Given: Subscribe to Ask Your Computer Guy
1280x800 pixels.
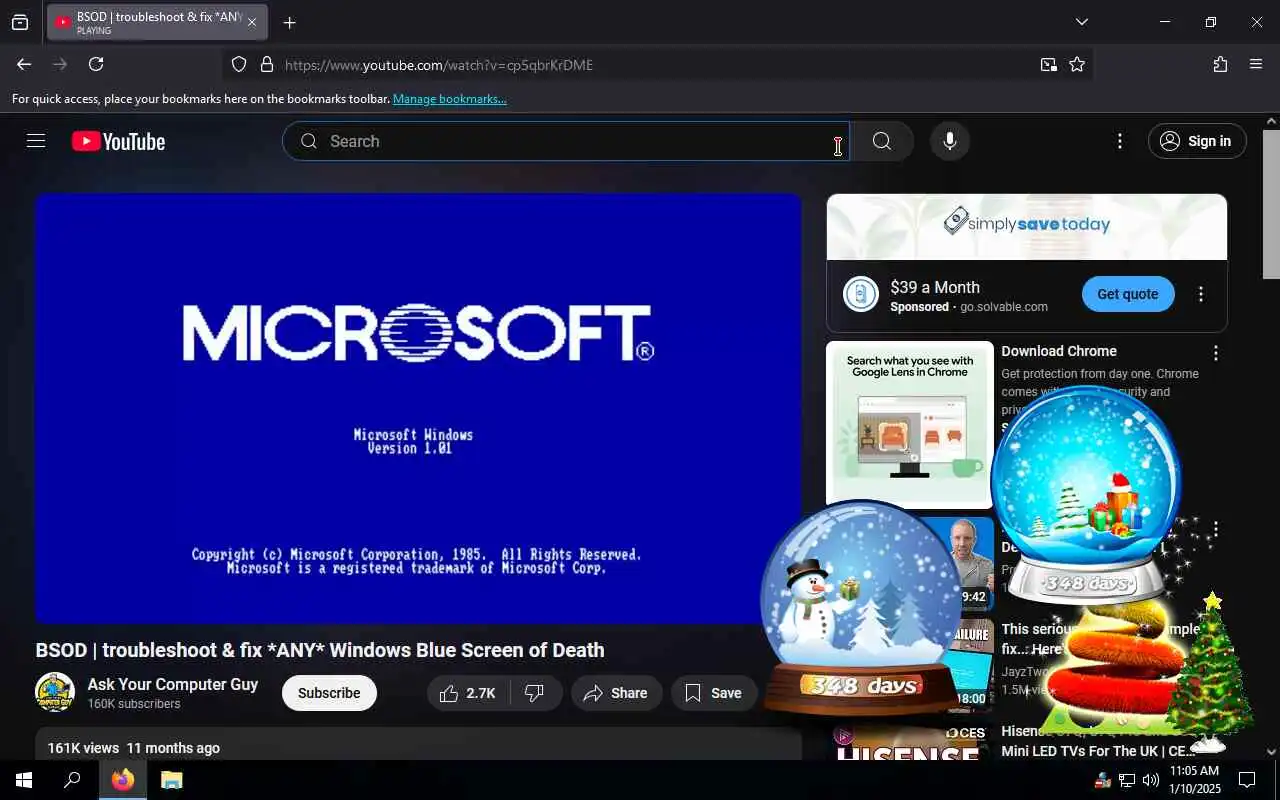Looking at the screenshot, I should pyautogui.click(x=329, y=693).
